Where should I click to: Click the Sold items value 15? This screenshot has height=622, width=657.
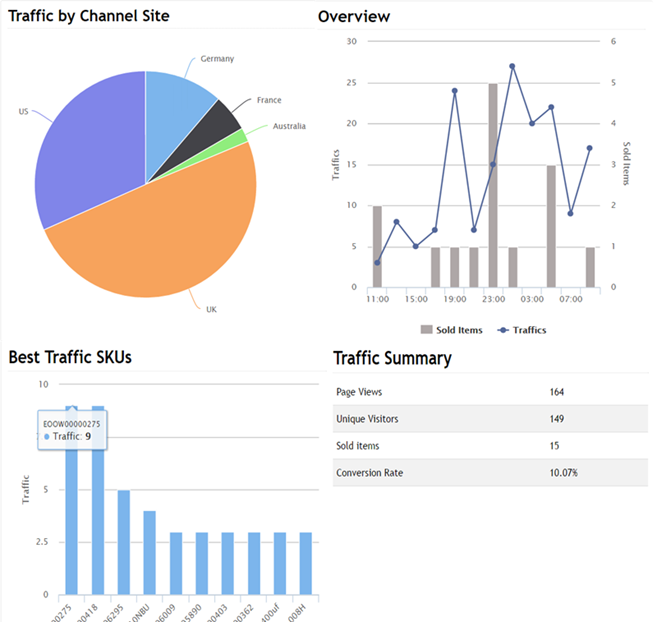pyautogui.click(x=554, y=446)
